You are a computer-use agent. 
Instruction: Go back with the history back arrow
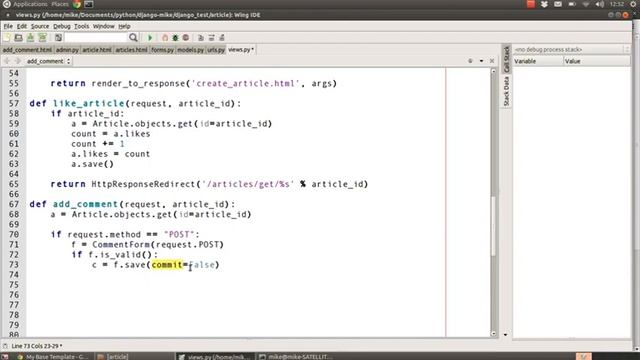[x=7, y=61]
